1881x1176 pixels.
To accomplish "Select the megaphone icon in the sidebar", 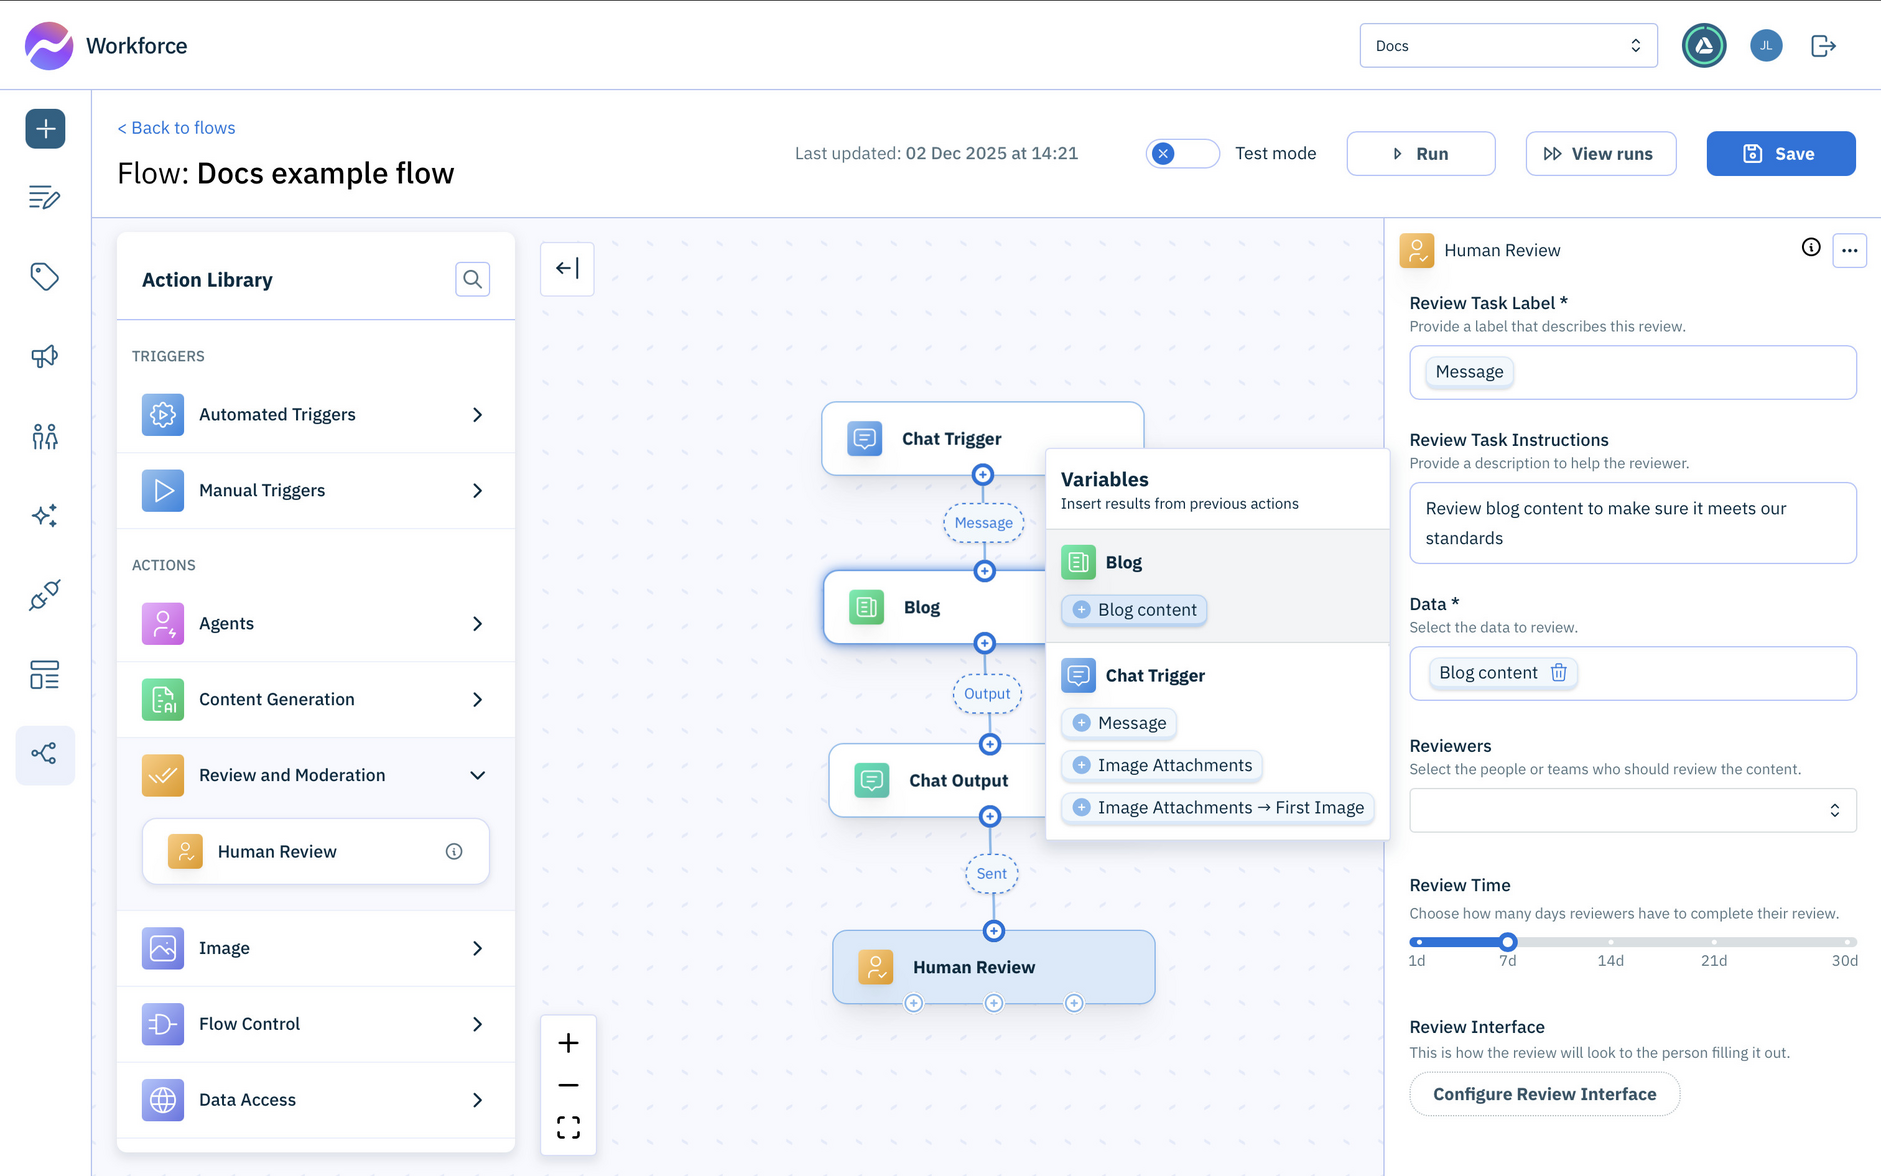I will click(45, 356).
